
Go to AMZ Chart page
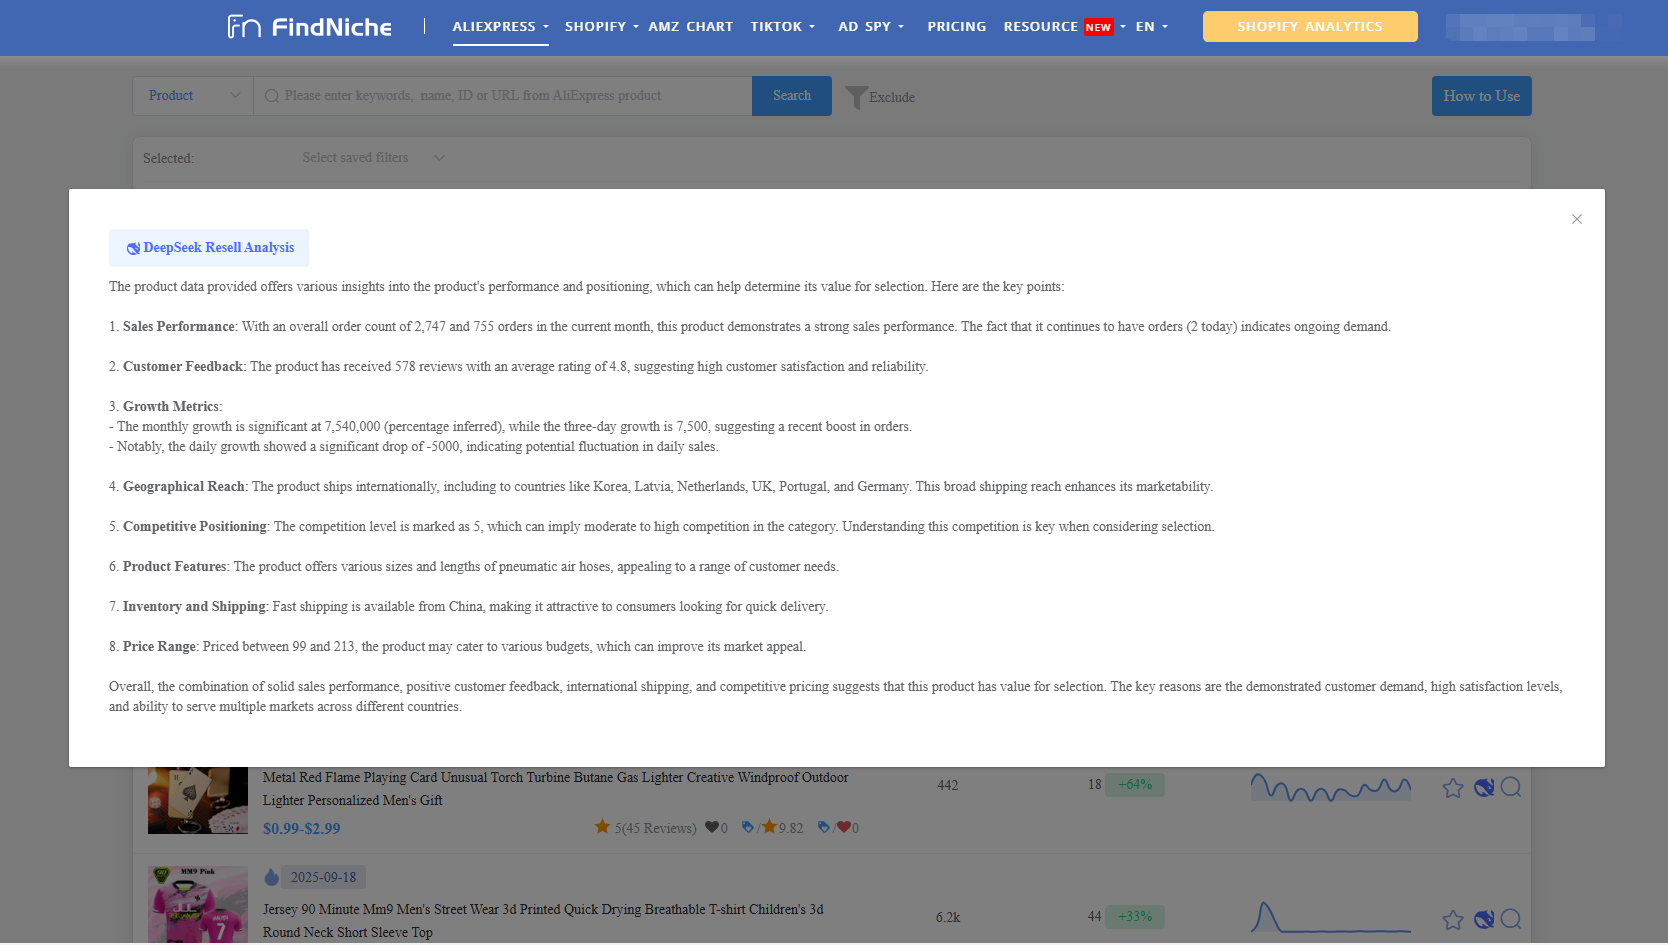(690, 27)
